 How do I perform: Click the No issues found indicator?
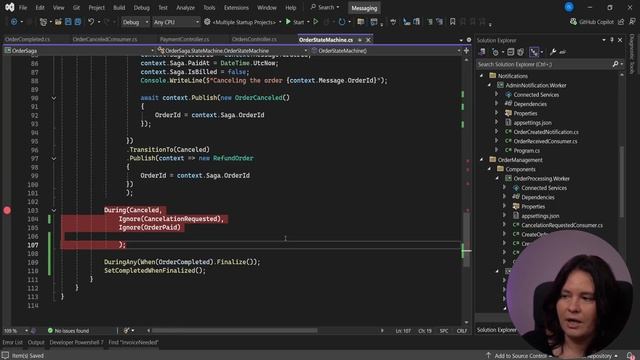[68, 331]
